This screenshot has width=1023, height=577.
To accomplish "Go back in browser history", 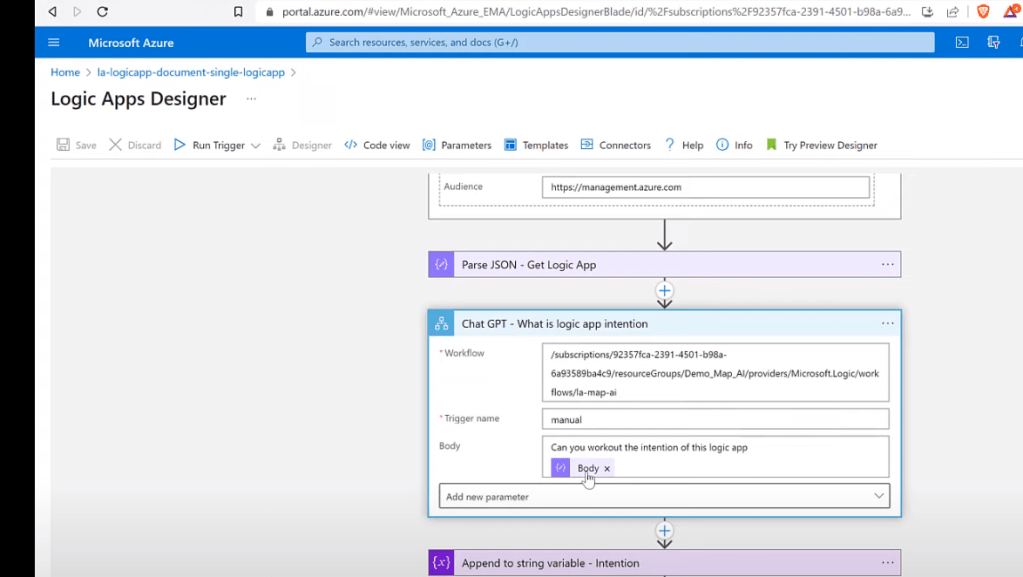I will 52,11.
